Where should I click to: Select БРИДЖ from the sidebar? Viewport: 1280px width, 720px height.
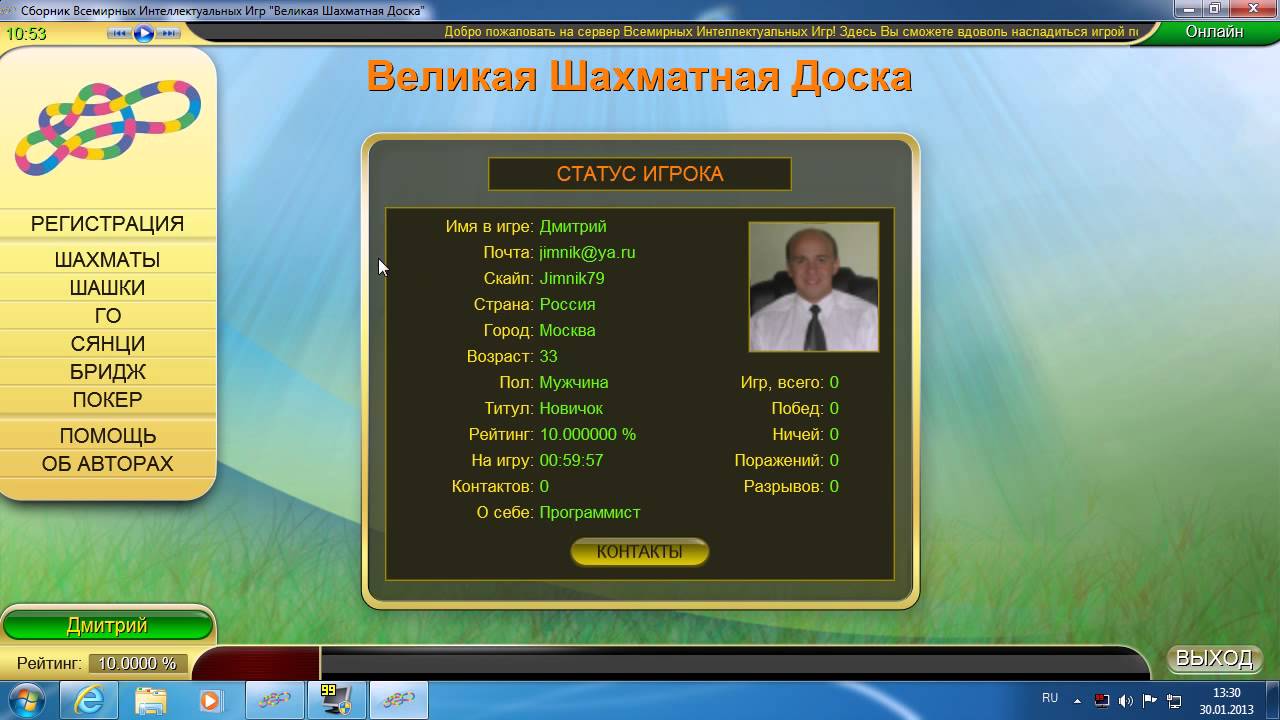tap(108, 372)
